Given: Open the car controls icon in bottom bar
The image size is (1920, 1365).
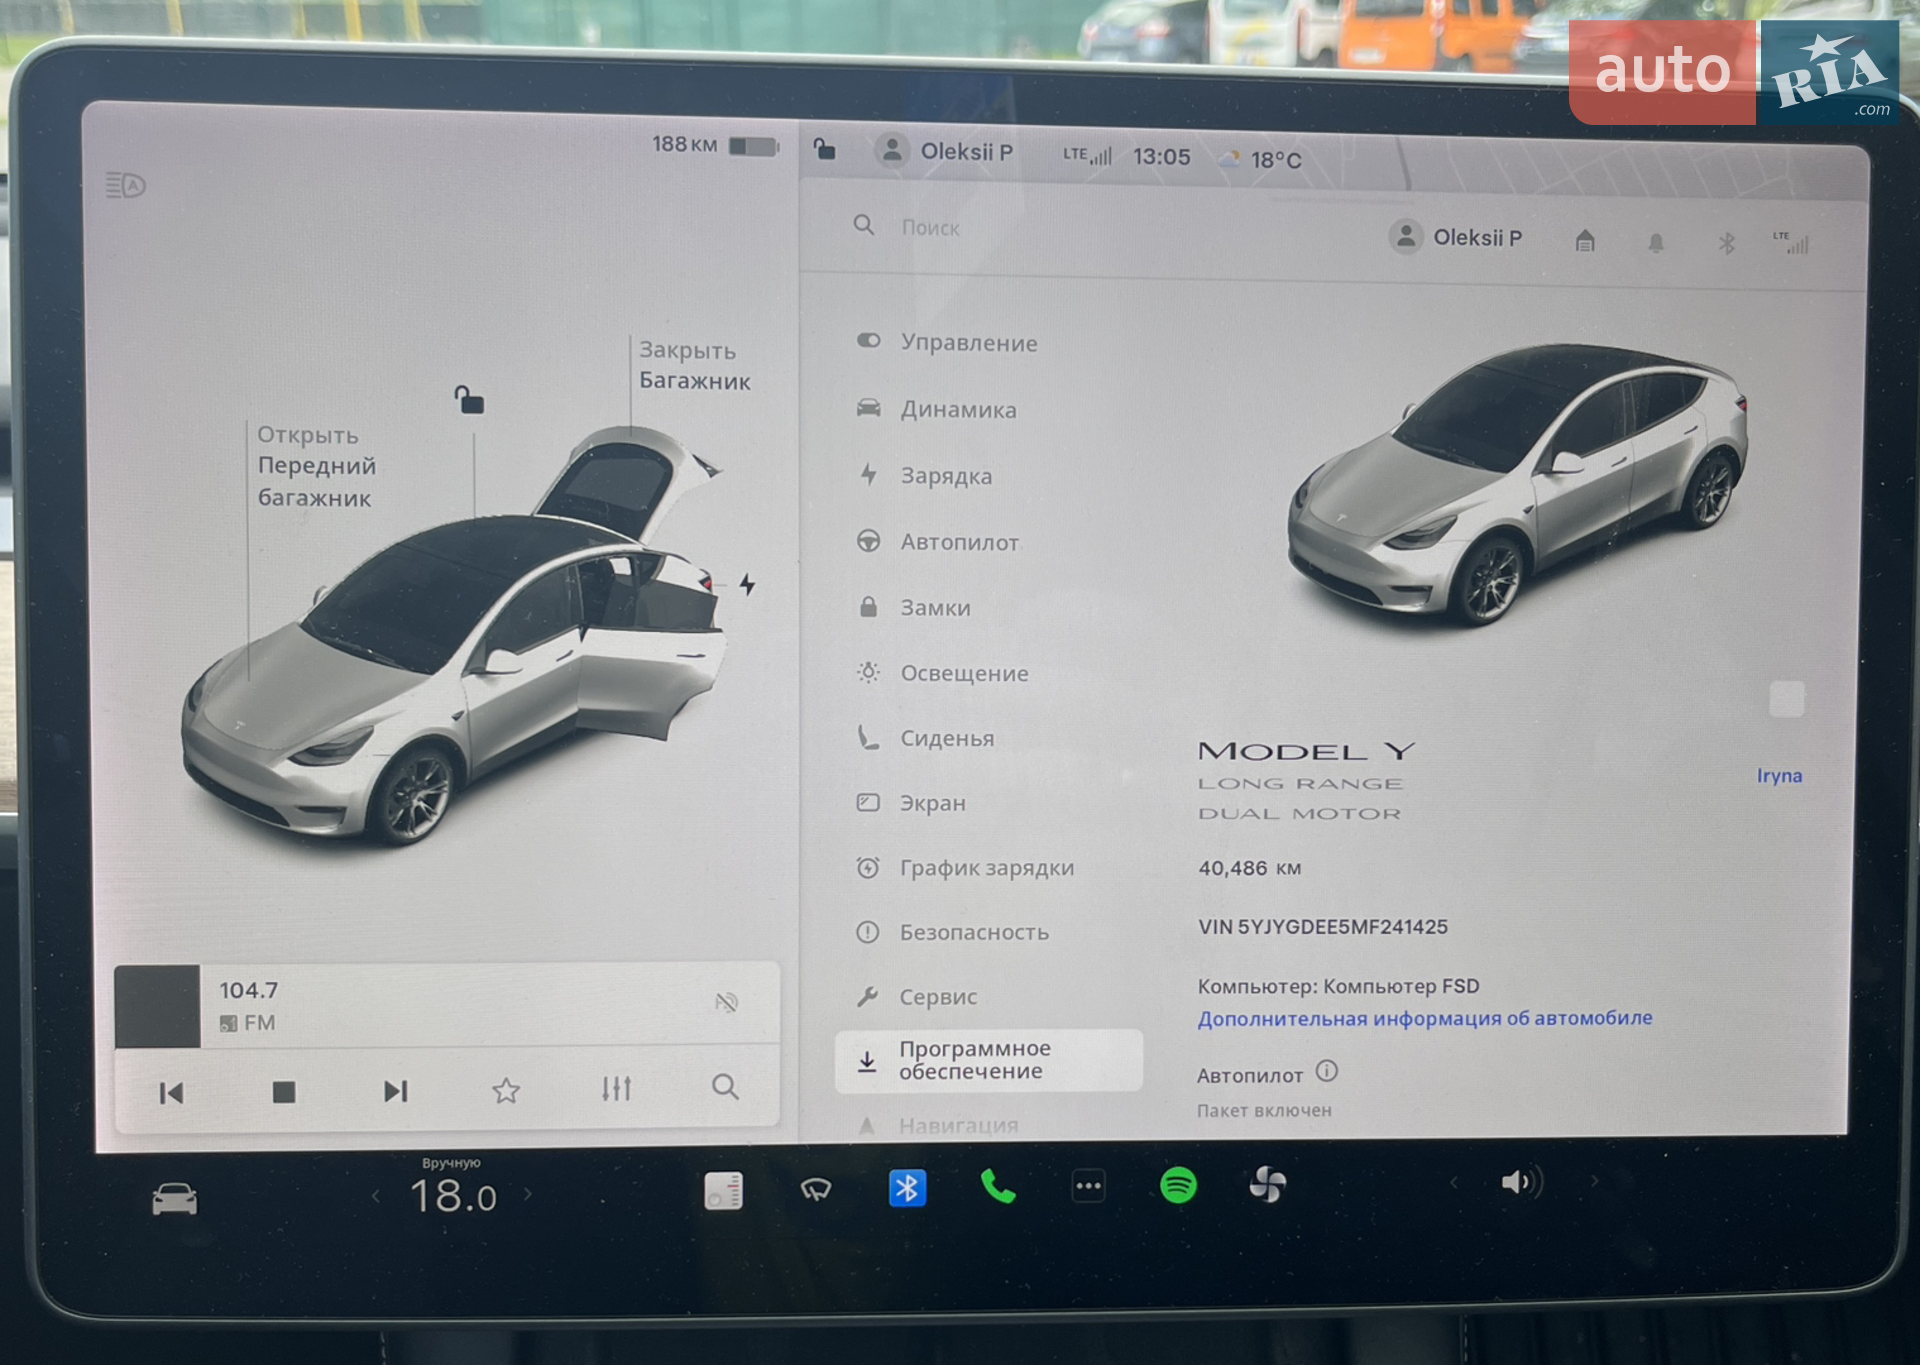Looking at the screenshot, I should click(x=174, y=1198).
